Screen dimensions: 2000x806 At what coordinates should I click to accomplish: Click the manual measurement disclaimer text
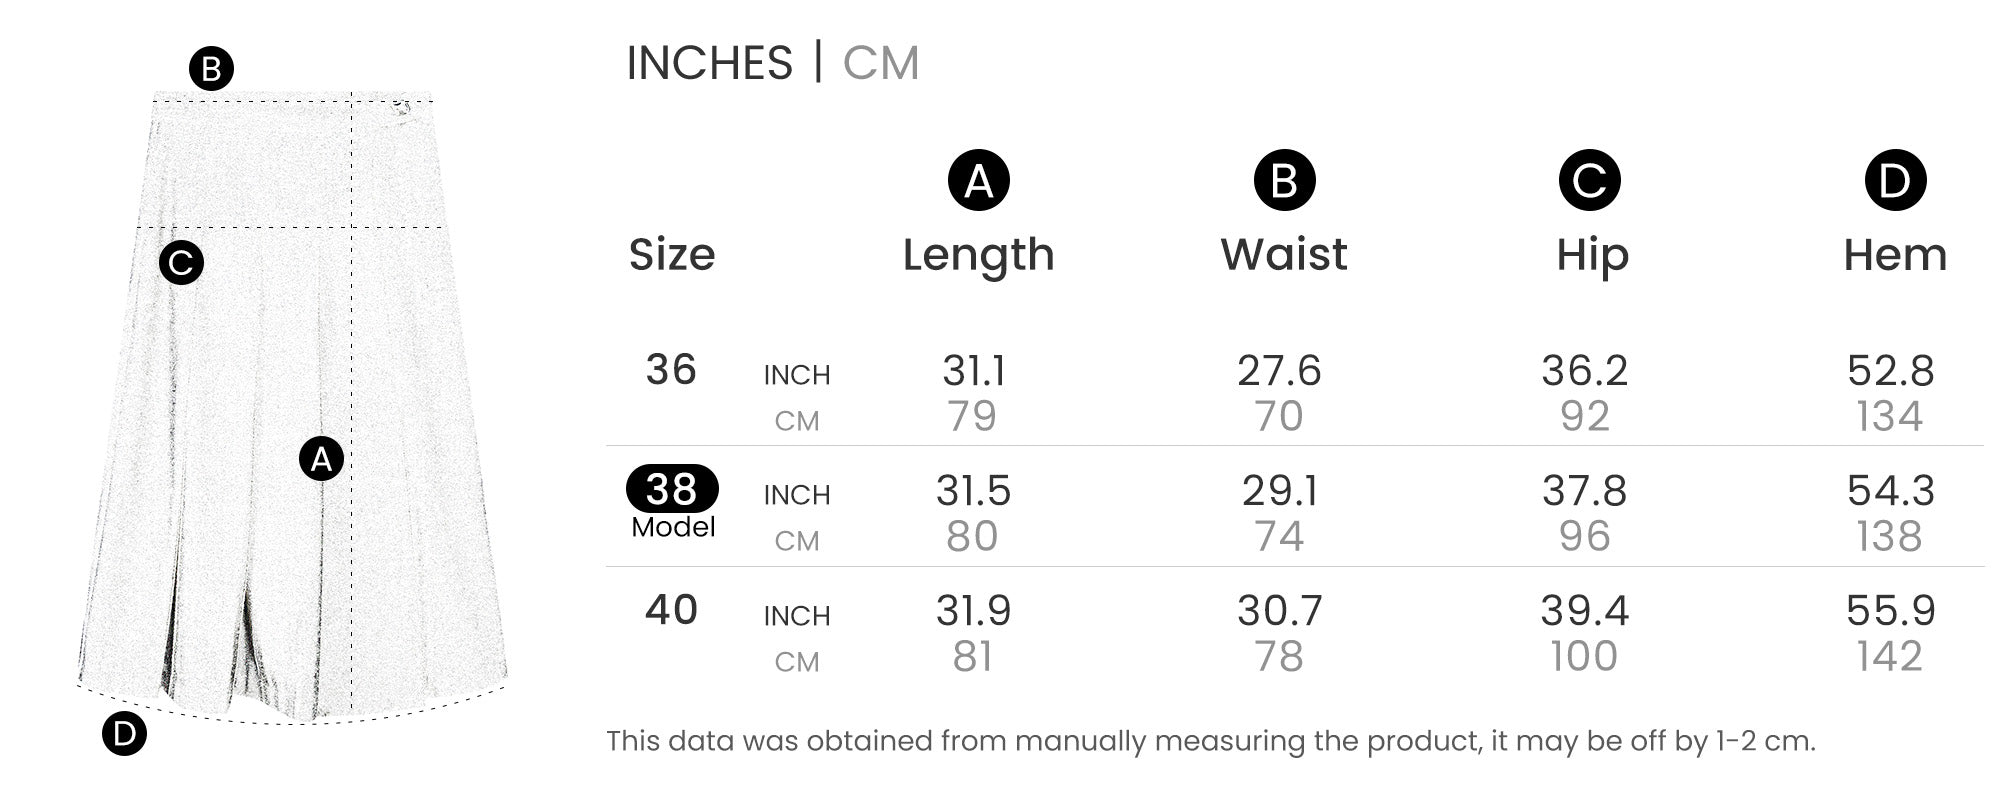tap(1210, 741)
